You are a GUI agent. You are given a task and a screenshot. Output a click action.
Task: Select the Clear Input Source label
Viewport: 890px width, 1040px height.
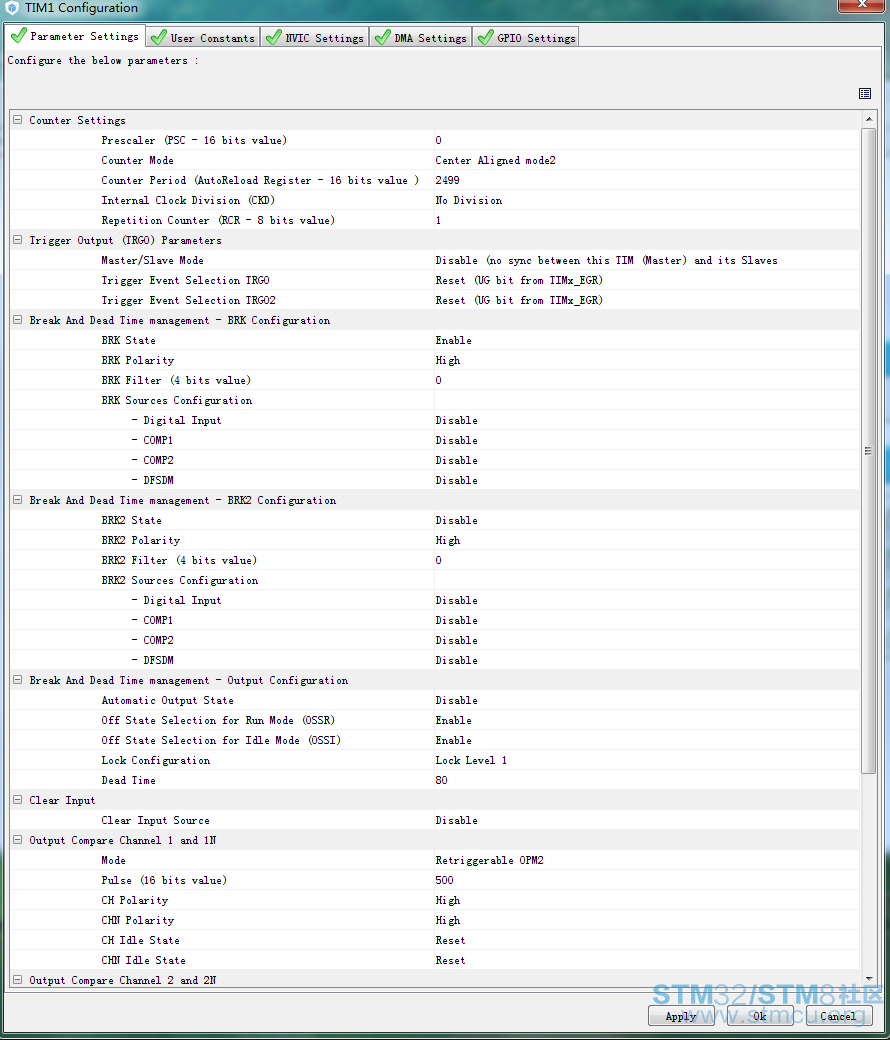coord(155,820)
